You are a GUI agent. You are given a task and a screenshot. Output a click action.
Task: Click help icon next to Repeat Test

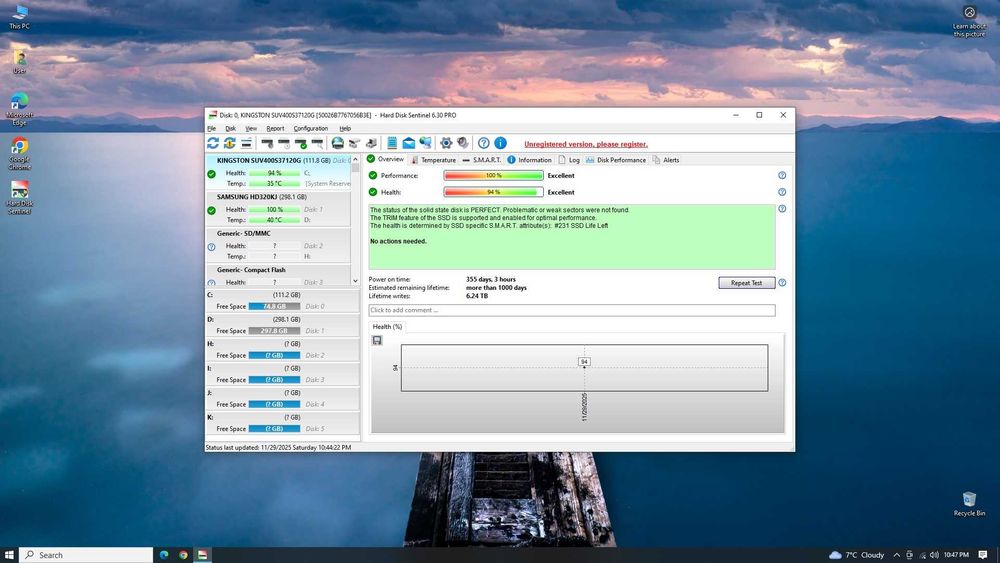782,282
